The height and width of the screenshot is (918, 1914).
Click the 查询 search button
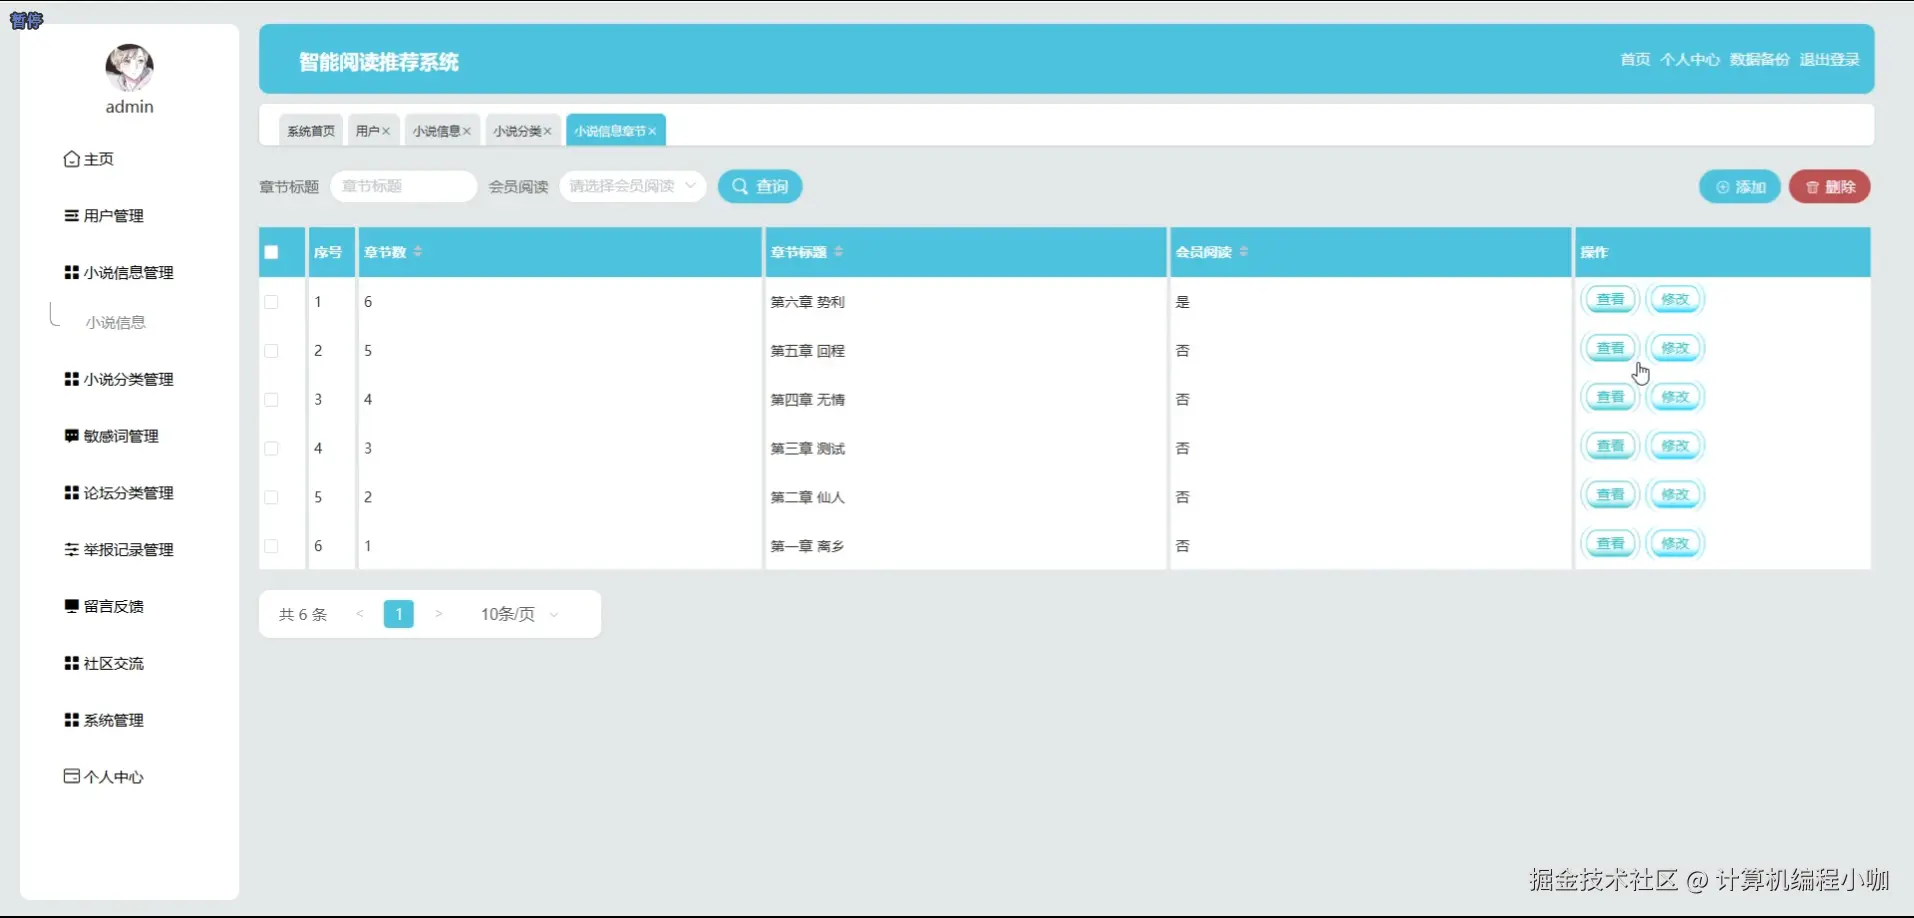pos(760,186)
